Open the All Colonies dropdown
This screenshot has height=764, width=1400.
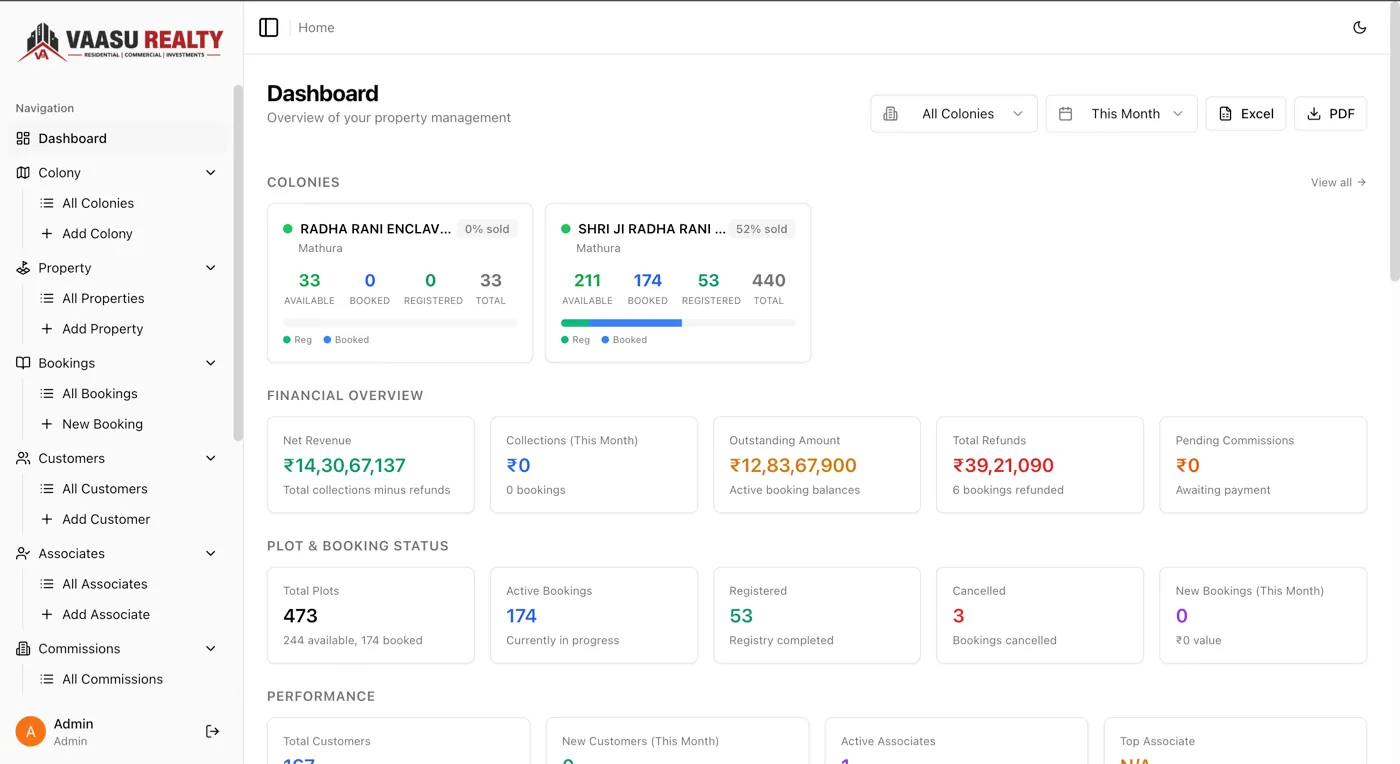pos(954,114)
